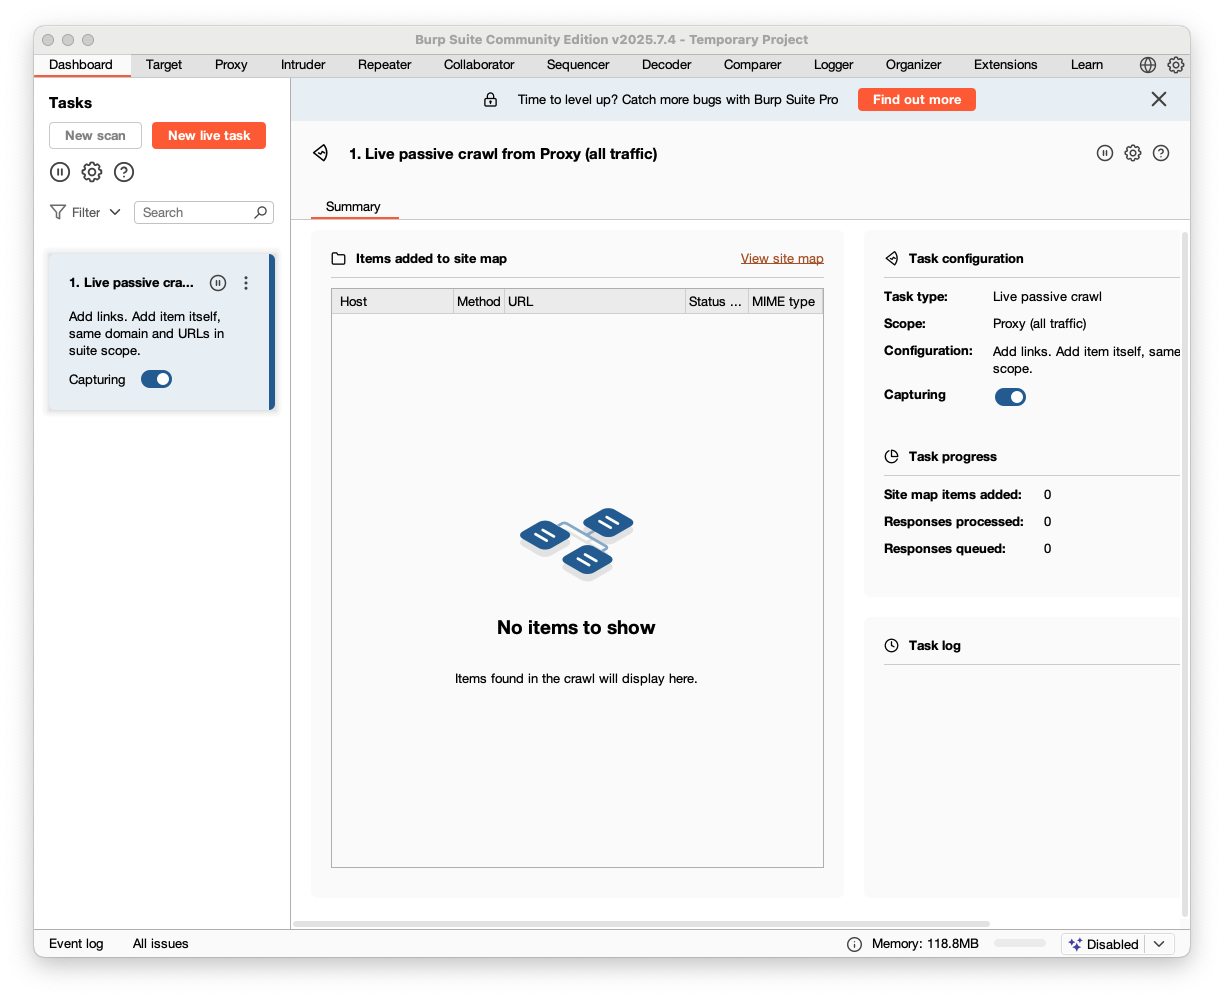Open the Dashboard tab
1224x999 pixels.
click(81, 65)
